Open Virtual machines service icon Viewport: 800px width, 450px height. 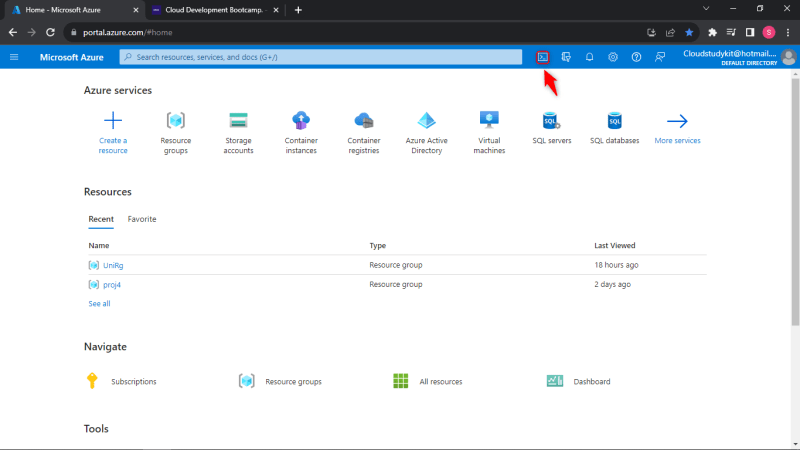pyautogui.click(x=489, y=120)
